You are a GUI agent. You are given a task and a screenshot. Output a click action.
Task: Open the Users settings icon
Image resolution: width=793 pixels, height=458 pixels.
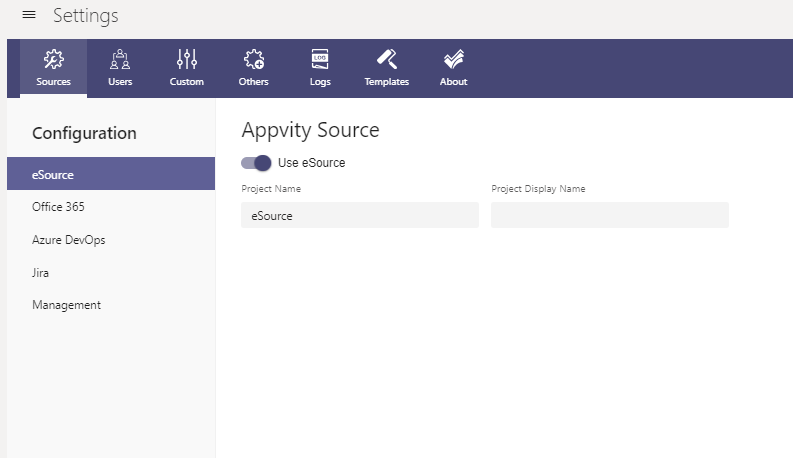120,59
